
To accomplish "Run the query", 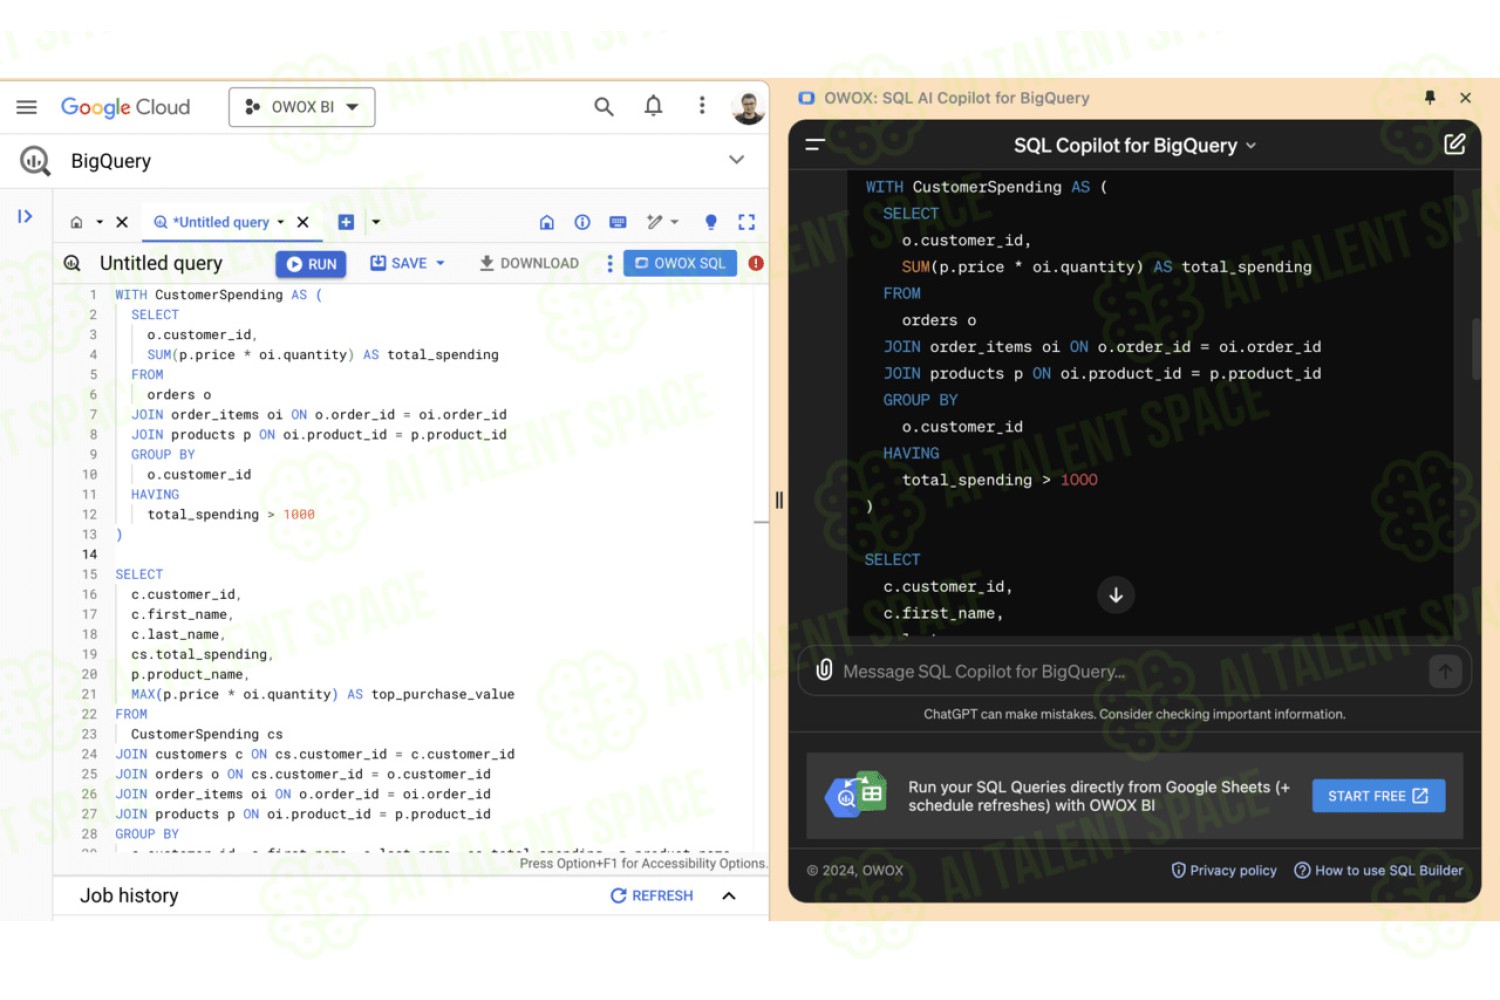I will coord(311,264).
